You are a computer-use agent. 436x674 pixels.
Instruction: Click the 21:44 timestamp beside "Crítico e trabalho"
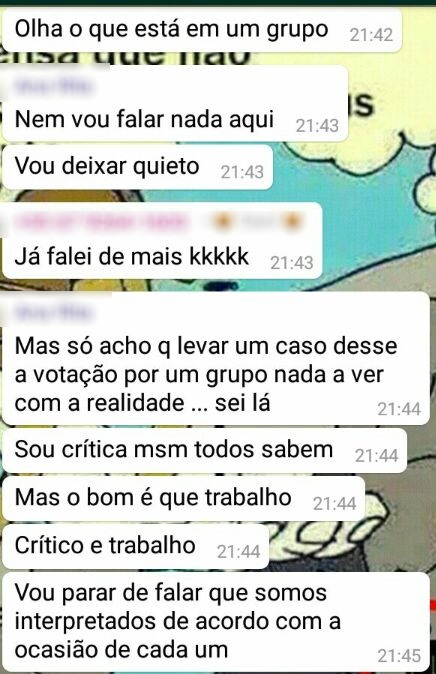point(238,551)
